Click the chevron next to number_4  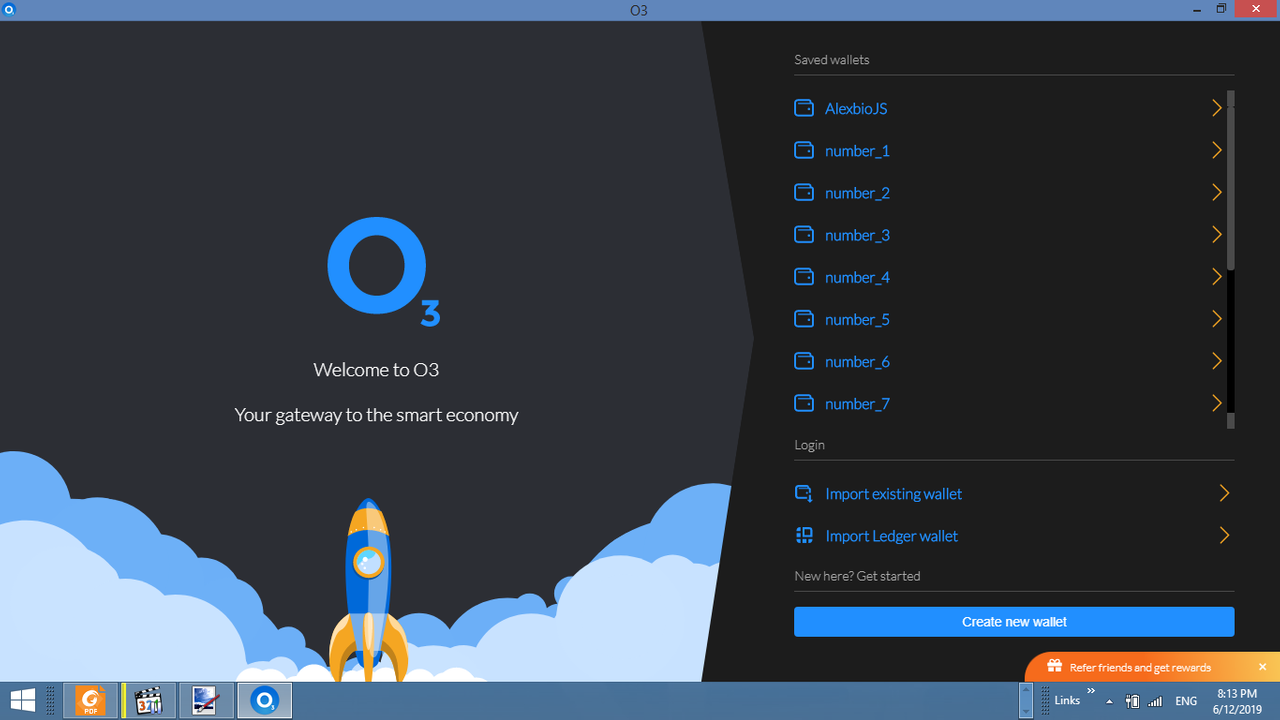(1217, 276)
